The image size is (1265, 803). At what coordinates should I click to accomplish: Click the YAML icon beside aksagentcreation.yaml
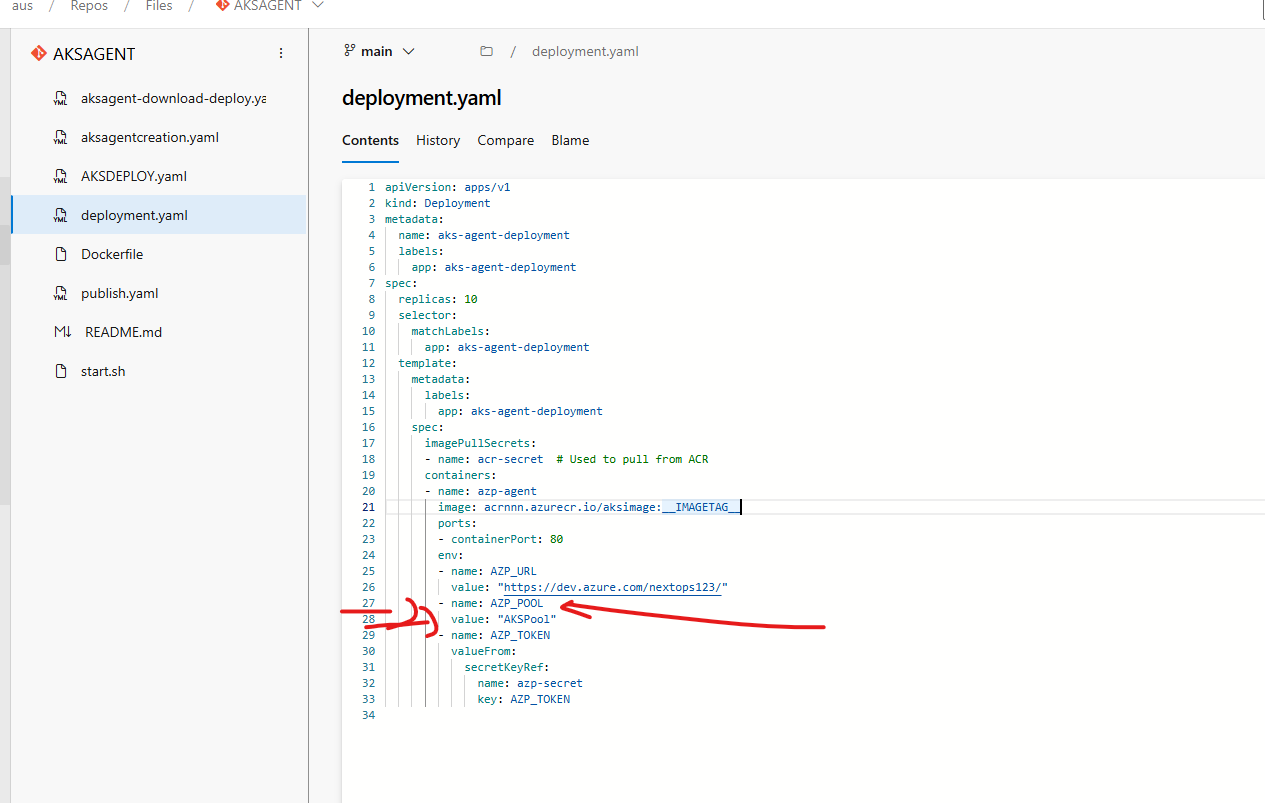point(60,137)
